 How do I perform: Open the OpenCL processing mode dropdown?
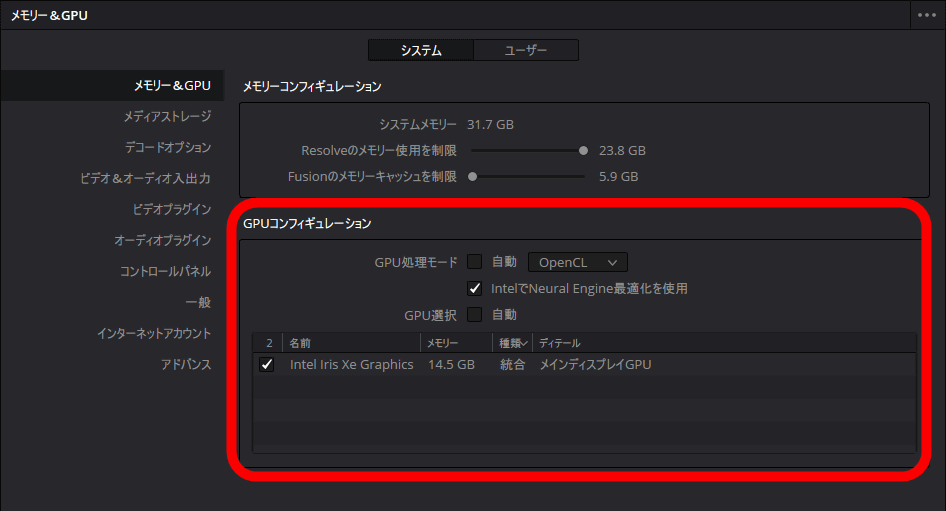577,262
